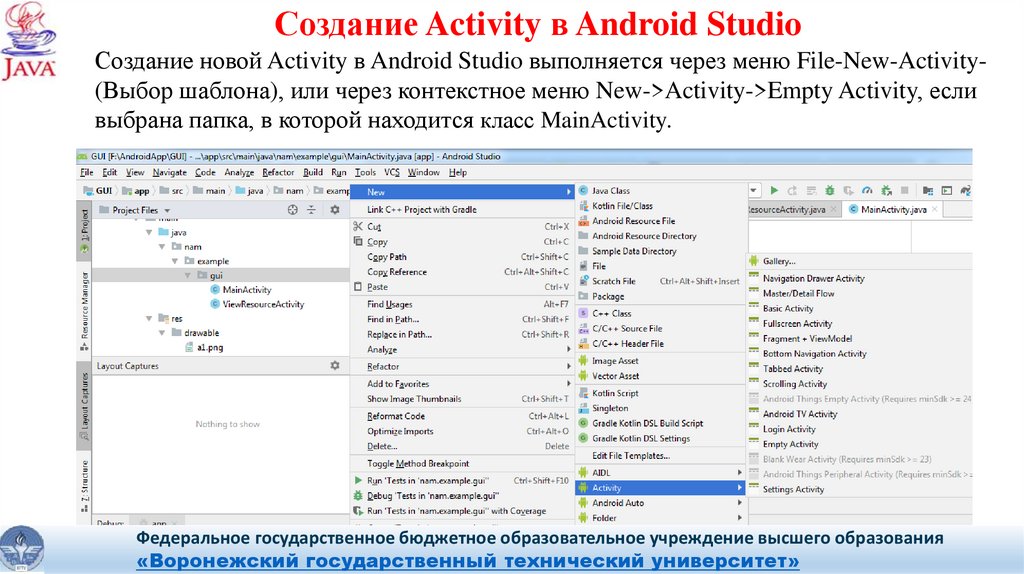Expand the Folder submenu arrow
Screen dimensions: 1024x574
pyautogui.click(x=739, y=518)
